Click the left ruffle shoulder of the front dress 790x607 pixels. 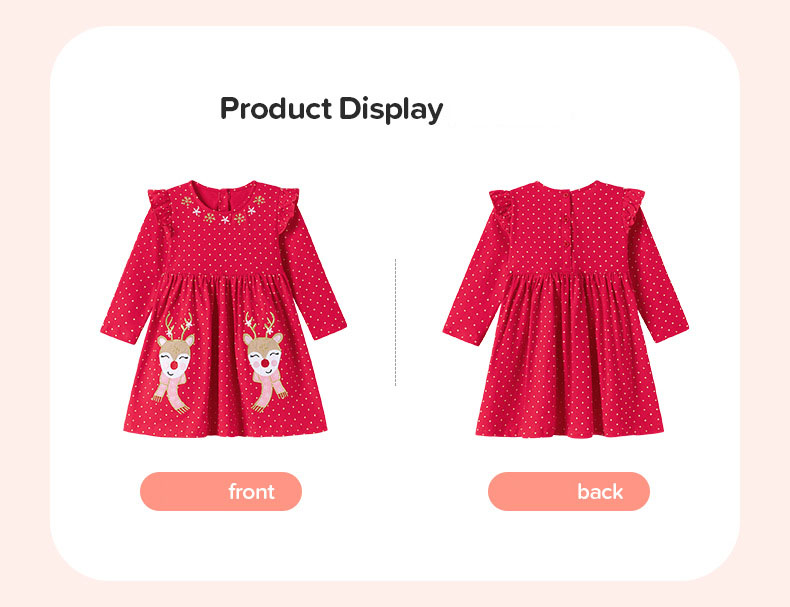tap(160, 209)
